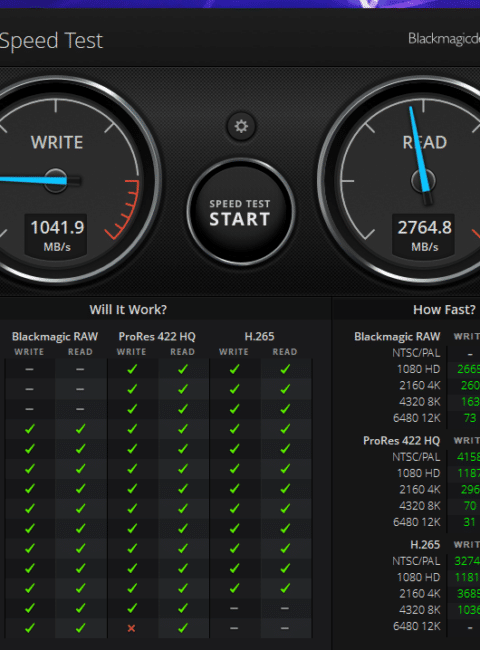480x650 pixels.
Task: Click the green value 73 for Blackmagic RAW 12K
Action: (470, 418)
